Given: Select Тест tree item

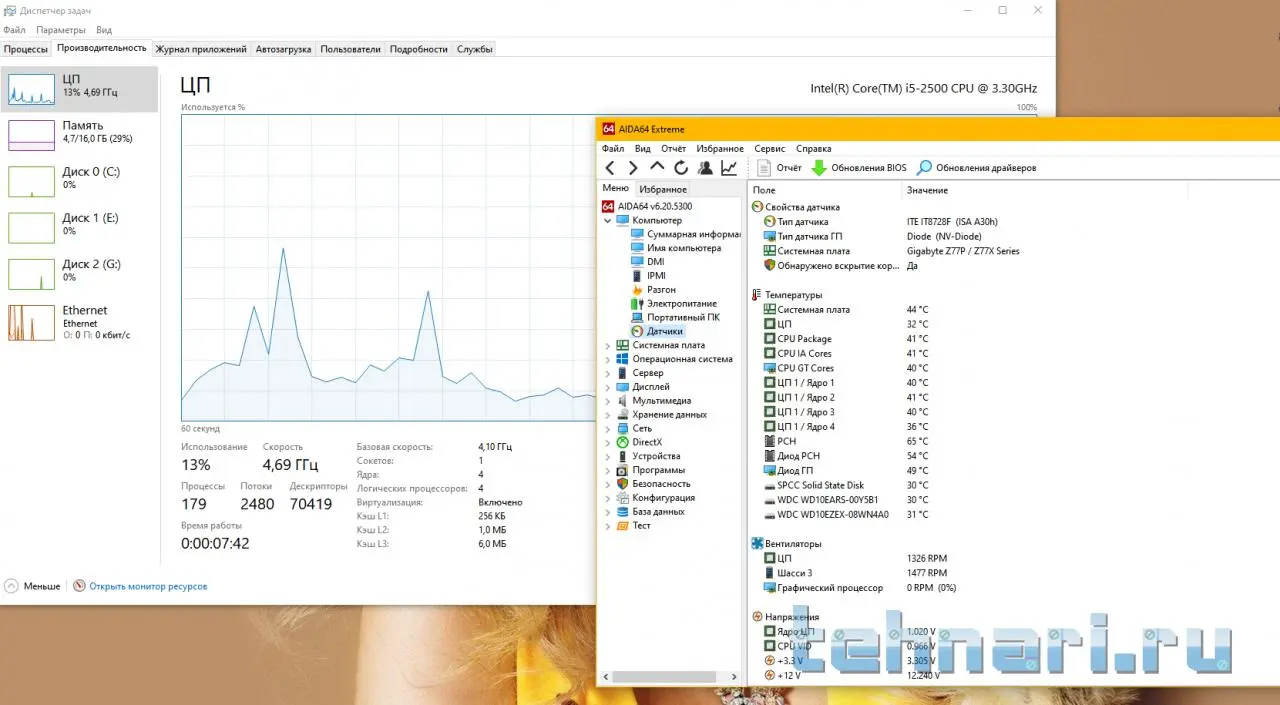Looking at the screenshot, I should pyautogui.click(x=633, y=526).
